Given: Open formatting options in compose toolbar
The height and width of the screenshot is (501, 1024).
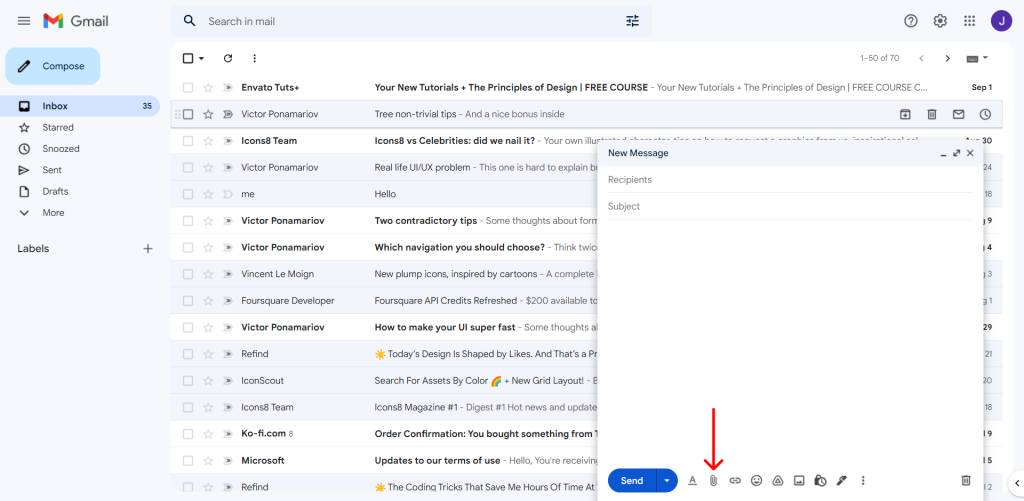Looking at the screenshot, I should coord(693,481).
